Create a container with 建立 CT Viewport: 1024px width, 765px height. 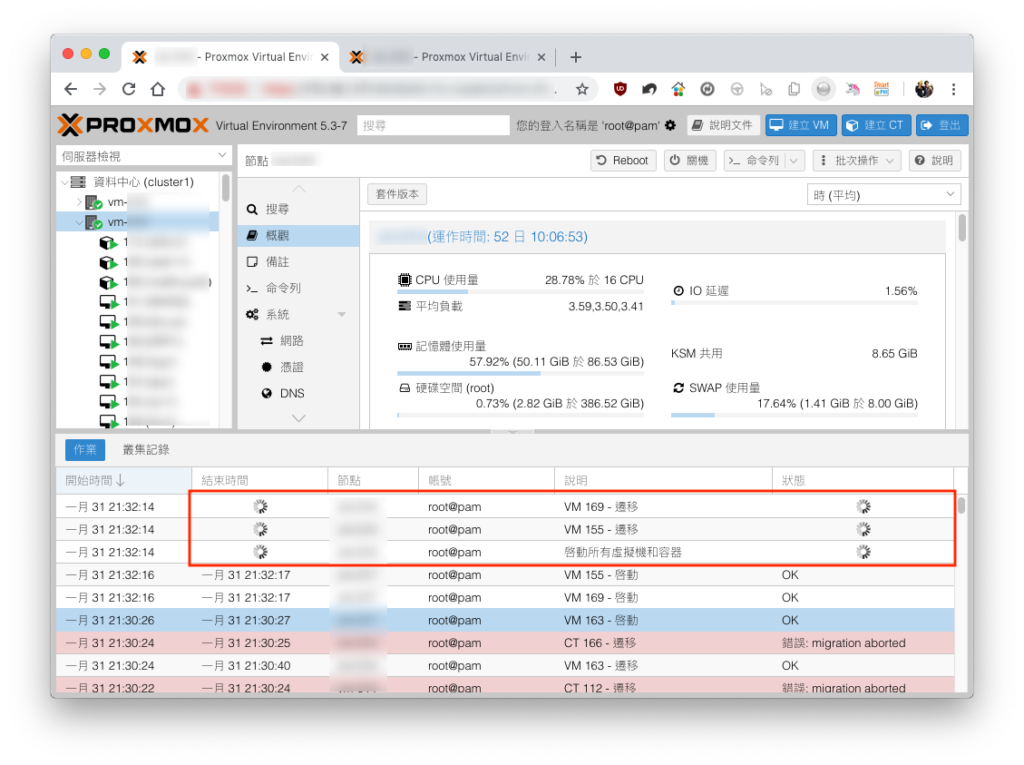[876, 125]
